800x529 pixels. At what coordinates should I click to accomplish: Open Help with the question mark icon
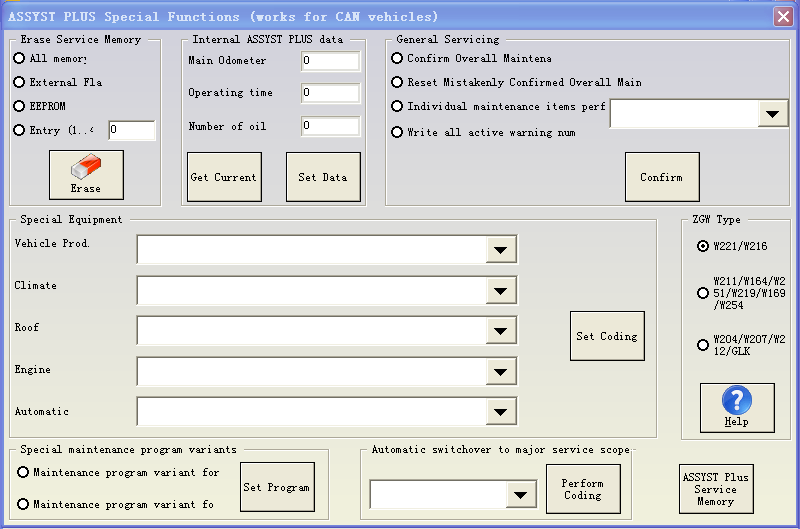click(x=737, y=408)
